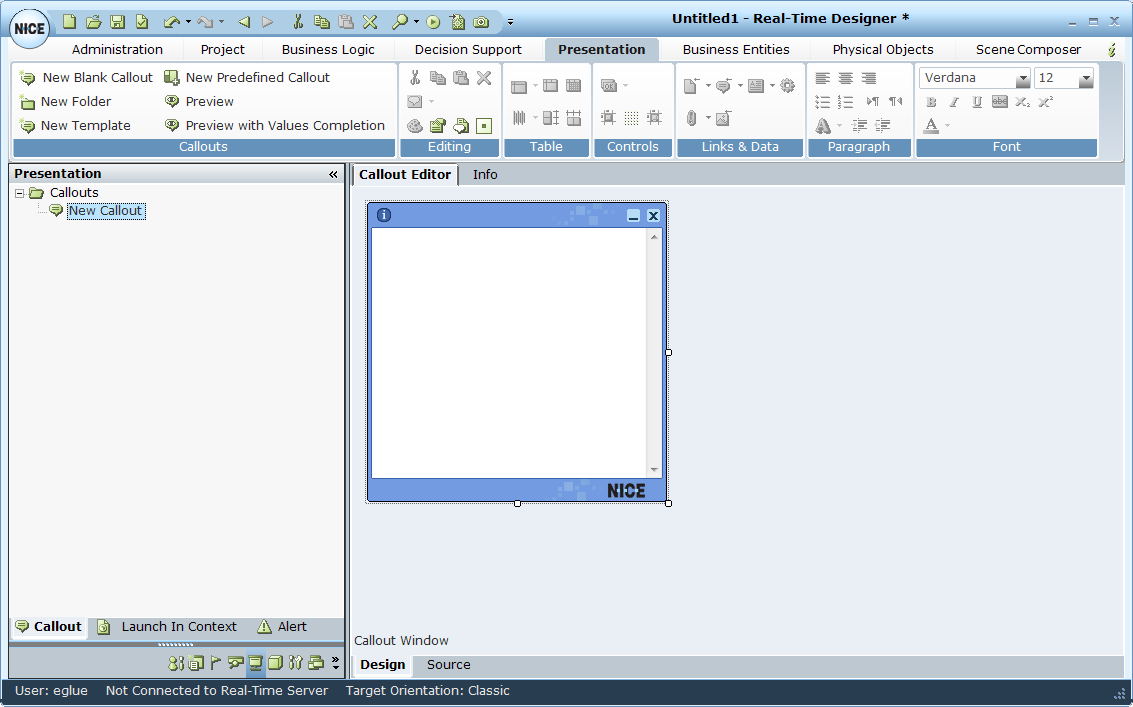Click the green Run play icon
The image size is (1133, 707).
(x=433, y=21)
